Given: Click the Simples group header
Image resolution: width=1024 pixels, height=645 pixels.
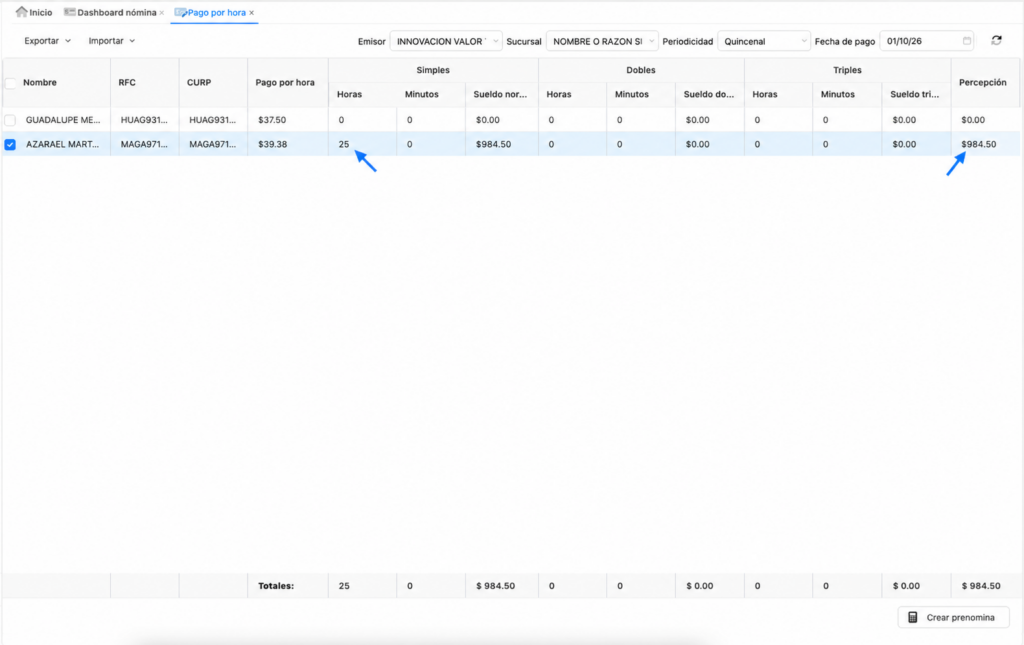Looking at the screenshot, I should [x=433, y=70].
